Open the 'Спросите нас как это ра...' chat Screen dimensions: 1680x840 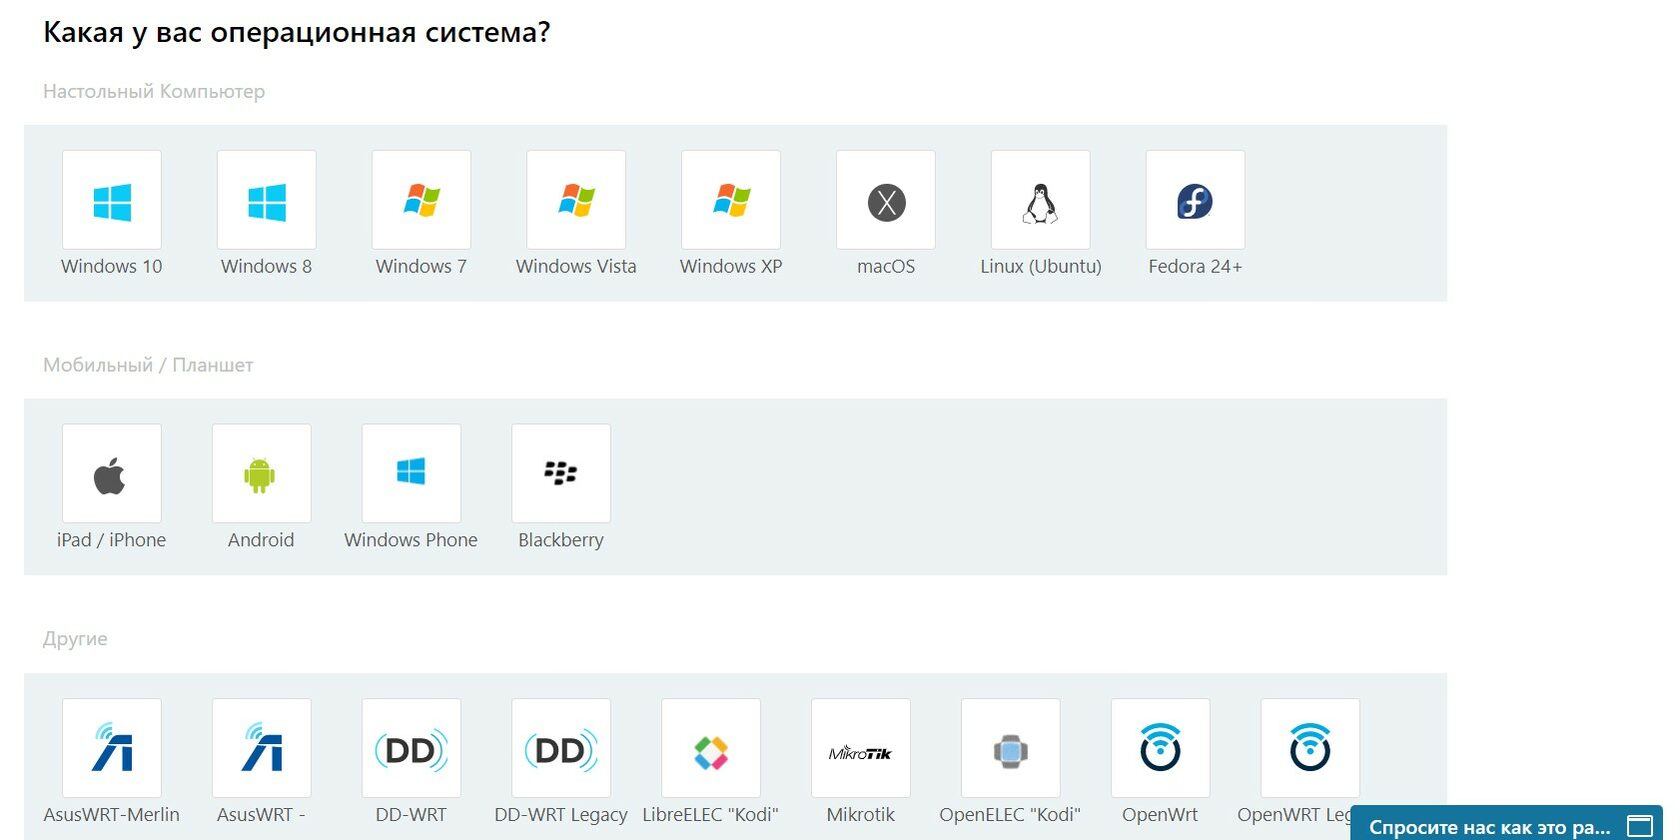click(x=1489, y=827)
